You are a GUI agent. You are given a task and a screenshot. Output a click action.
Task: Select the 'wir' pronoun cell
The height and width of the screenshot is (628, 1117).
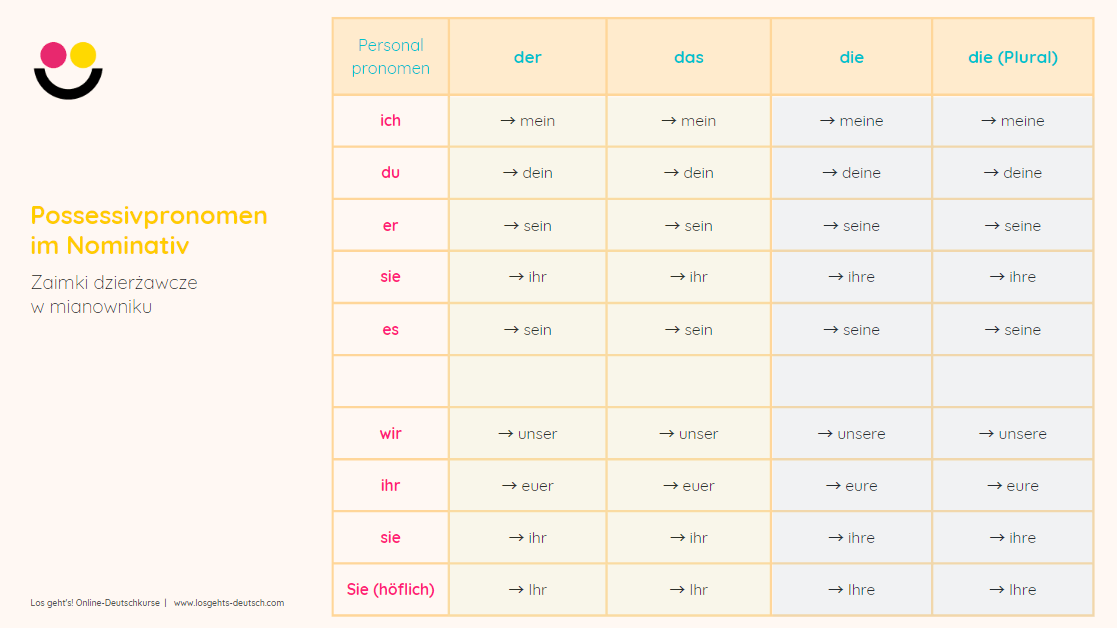pyautogui.click(x=390, y=434)
